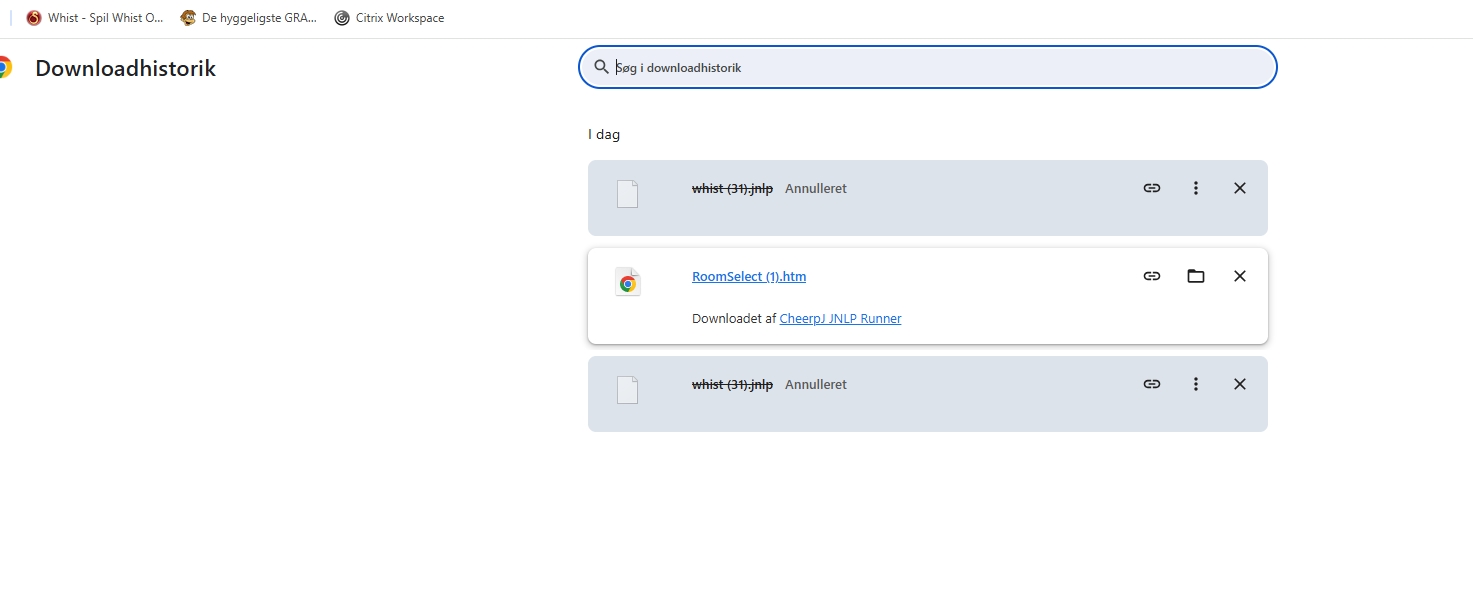
Task: Open the RoomSelect (1).htm file link
Action: click(748, 277)
